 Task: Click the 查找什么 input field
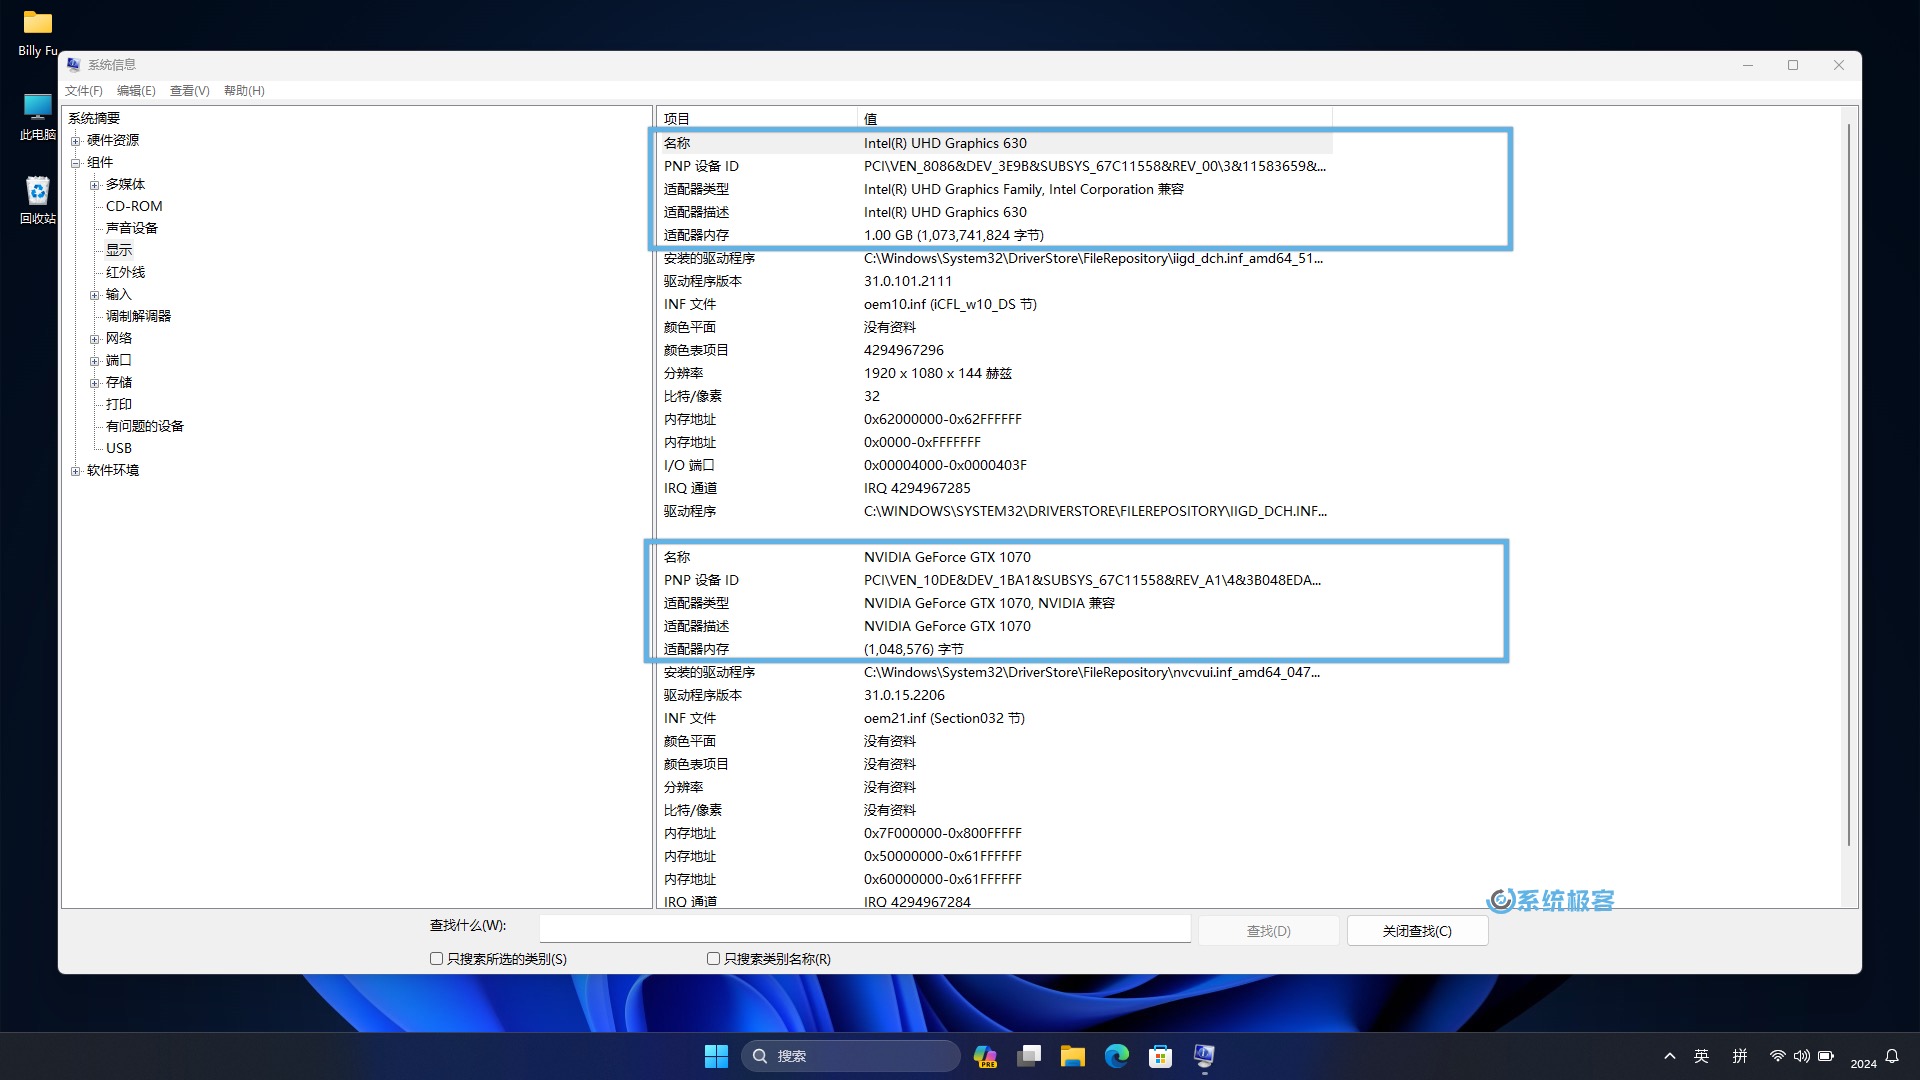point(864,929)
